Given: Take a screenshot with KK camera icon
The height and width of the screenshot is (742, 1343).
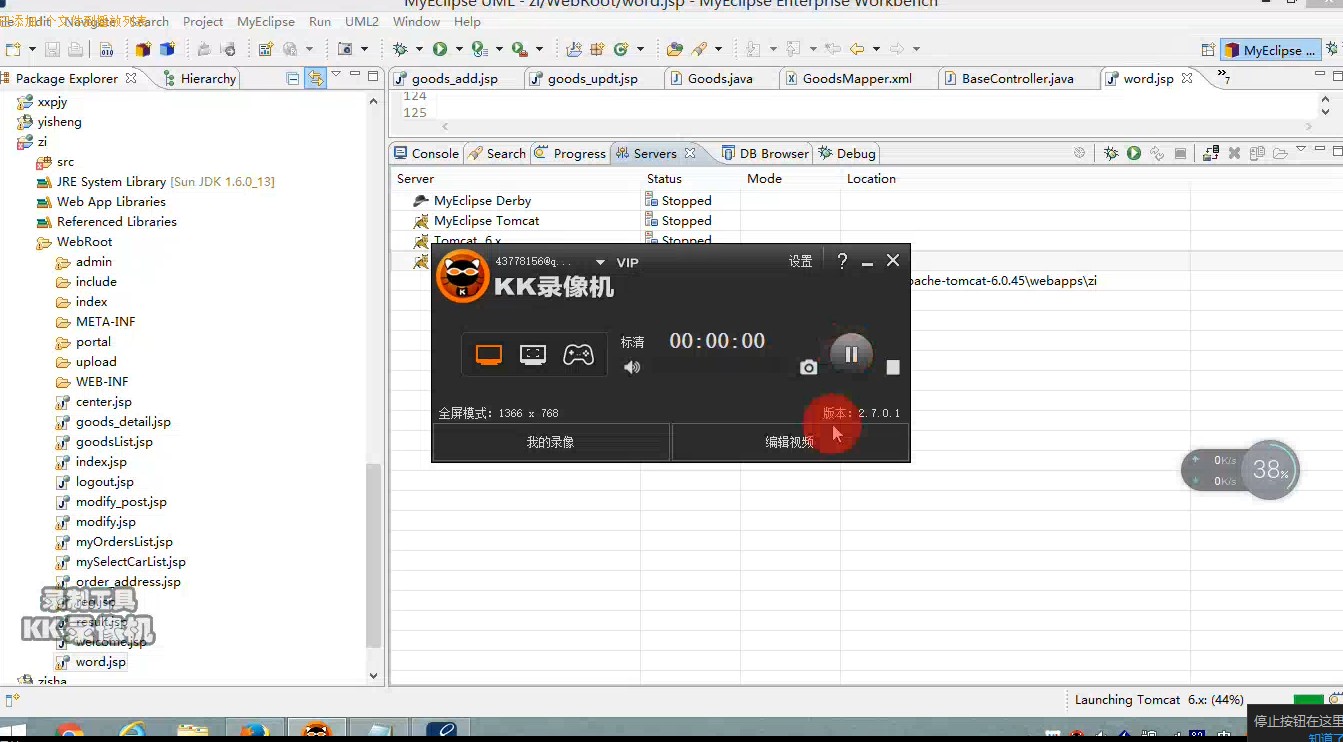Looking at the screenshot, I should click(x=809, y=368).
